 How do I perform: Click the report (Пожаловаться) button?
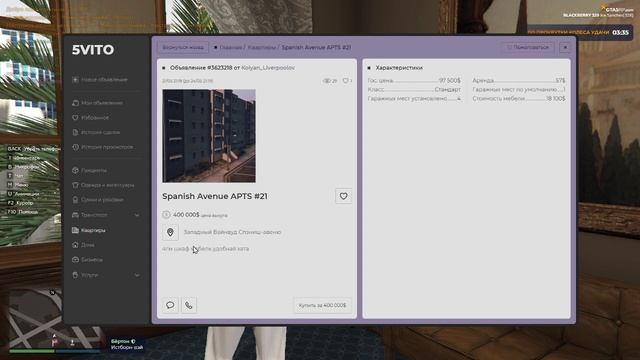point(528,47)
